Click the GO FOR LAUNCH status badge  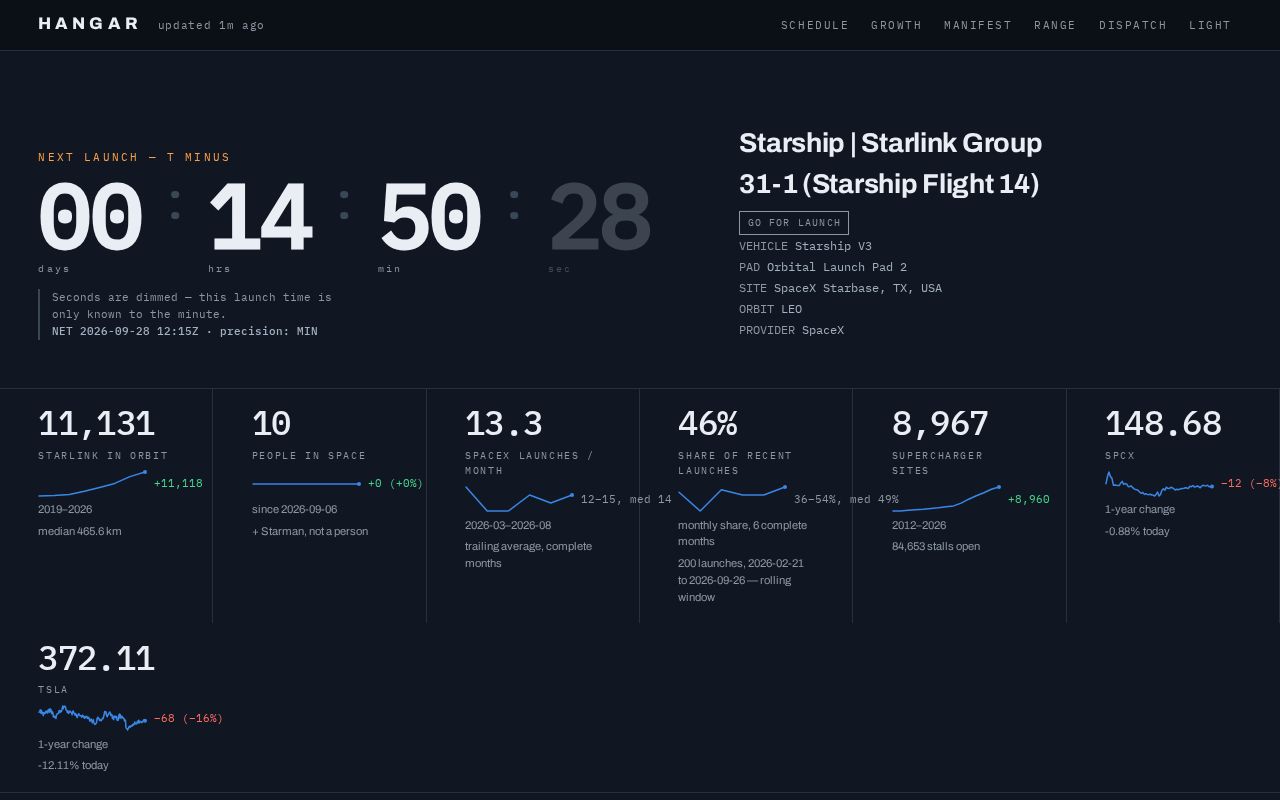[794, 223]
